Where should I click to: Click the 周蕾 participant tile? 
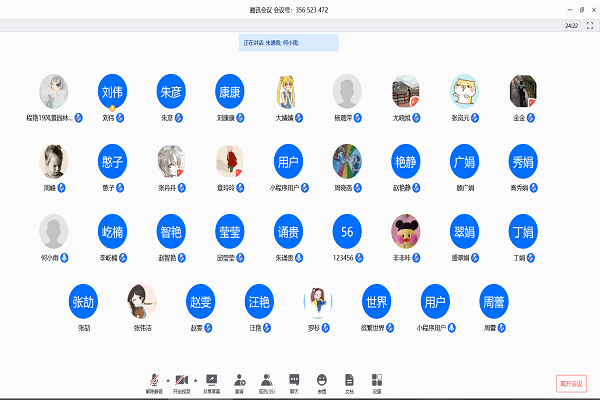(x=493, y=302)
